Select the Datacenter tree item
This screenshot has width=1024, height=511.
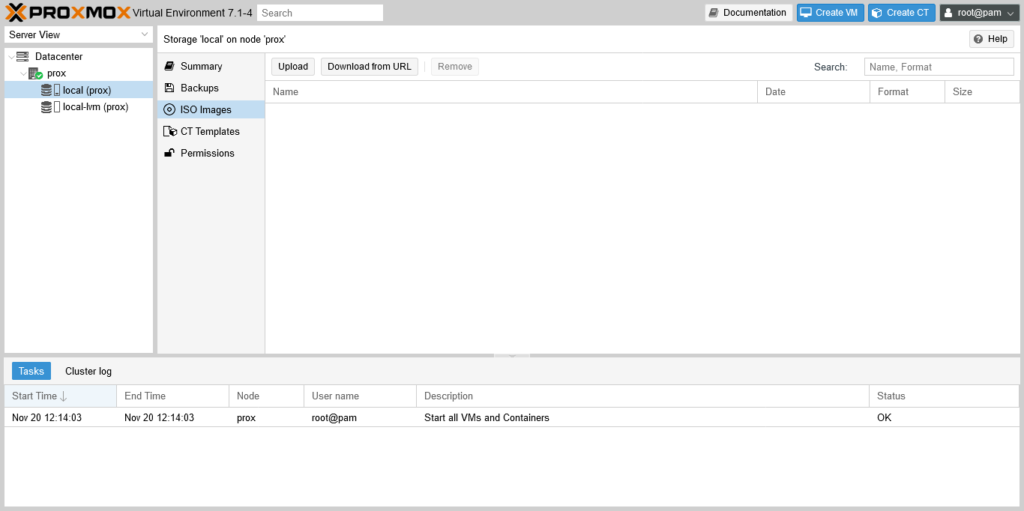point(78,57)
